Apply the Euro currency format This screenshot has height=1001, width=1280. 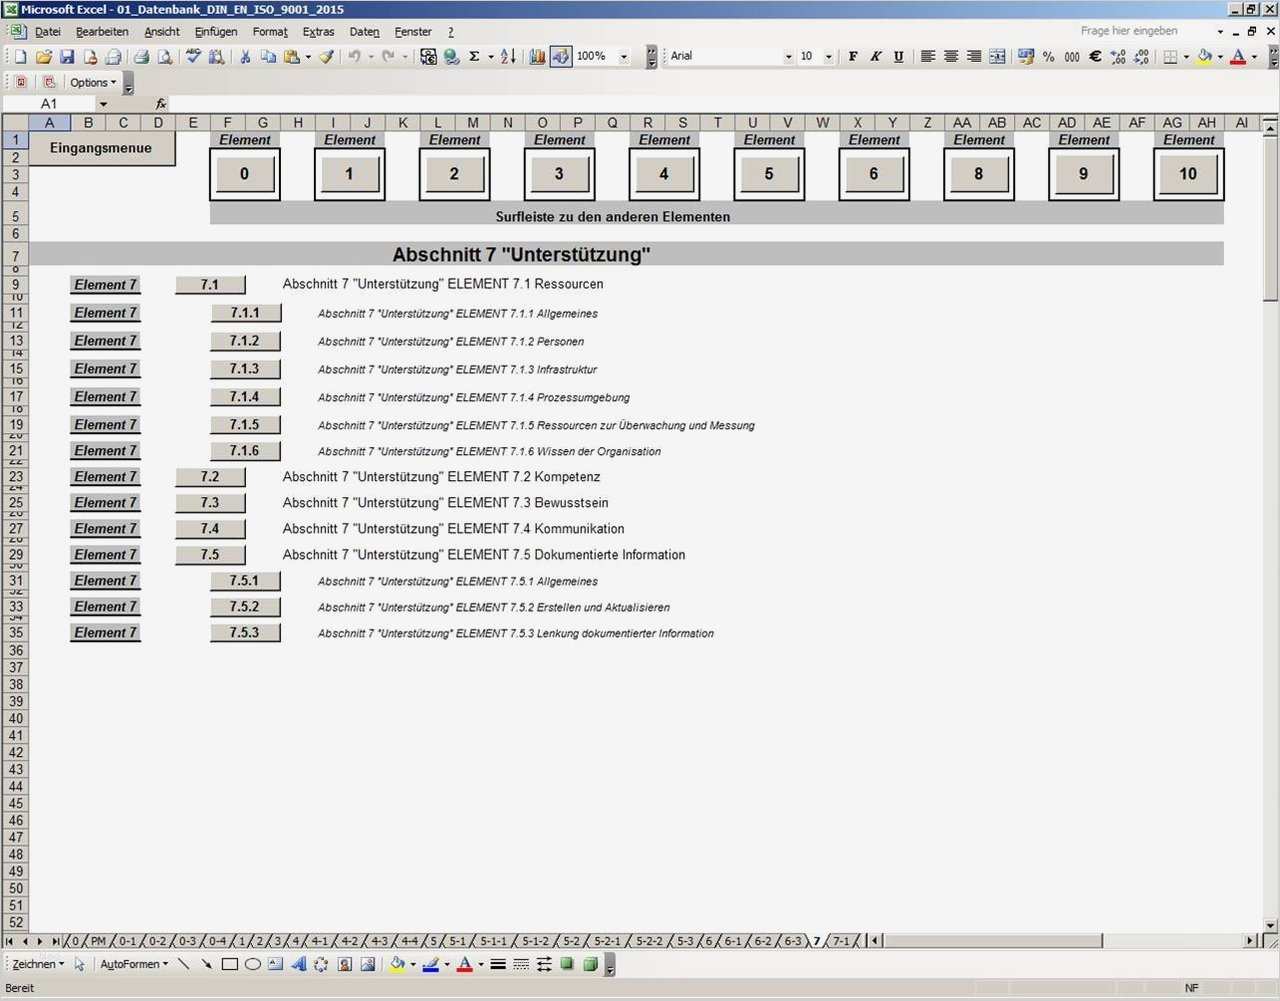tap(1094, 57)
